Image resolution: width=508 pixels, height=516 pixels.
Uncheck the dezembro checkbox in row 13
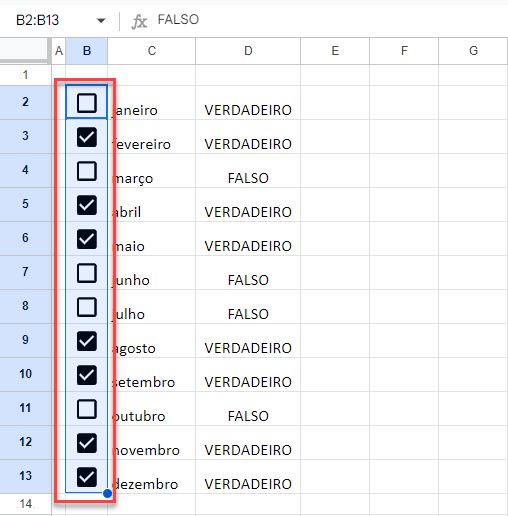point(87,477)
